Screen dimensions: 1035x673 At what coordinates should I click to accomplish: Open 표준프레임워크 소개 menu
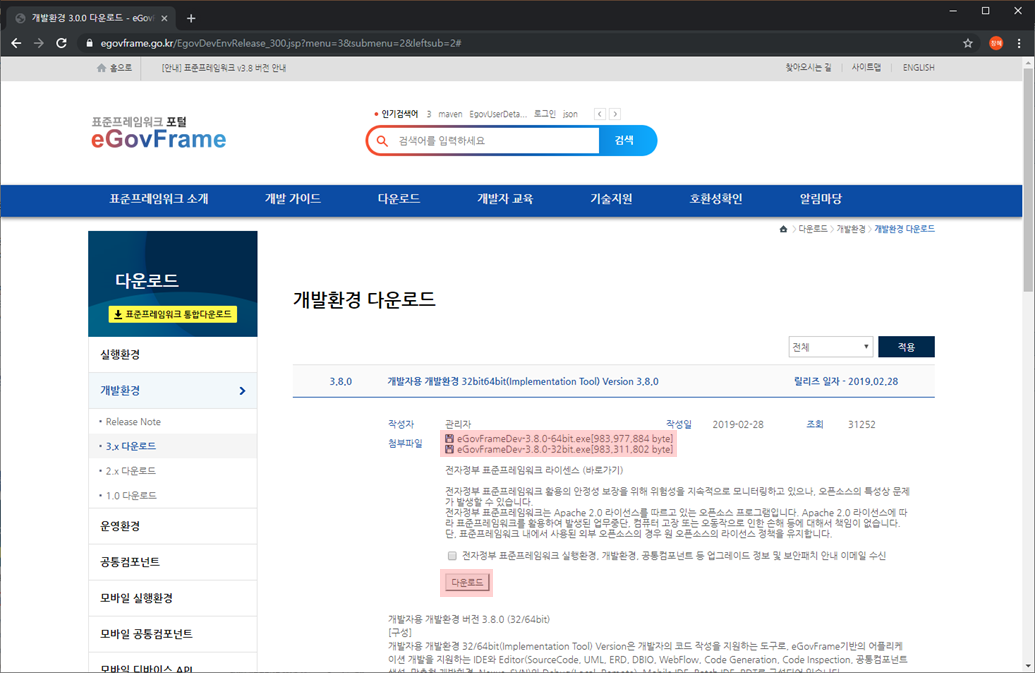point(158,199)
